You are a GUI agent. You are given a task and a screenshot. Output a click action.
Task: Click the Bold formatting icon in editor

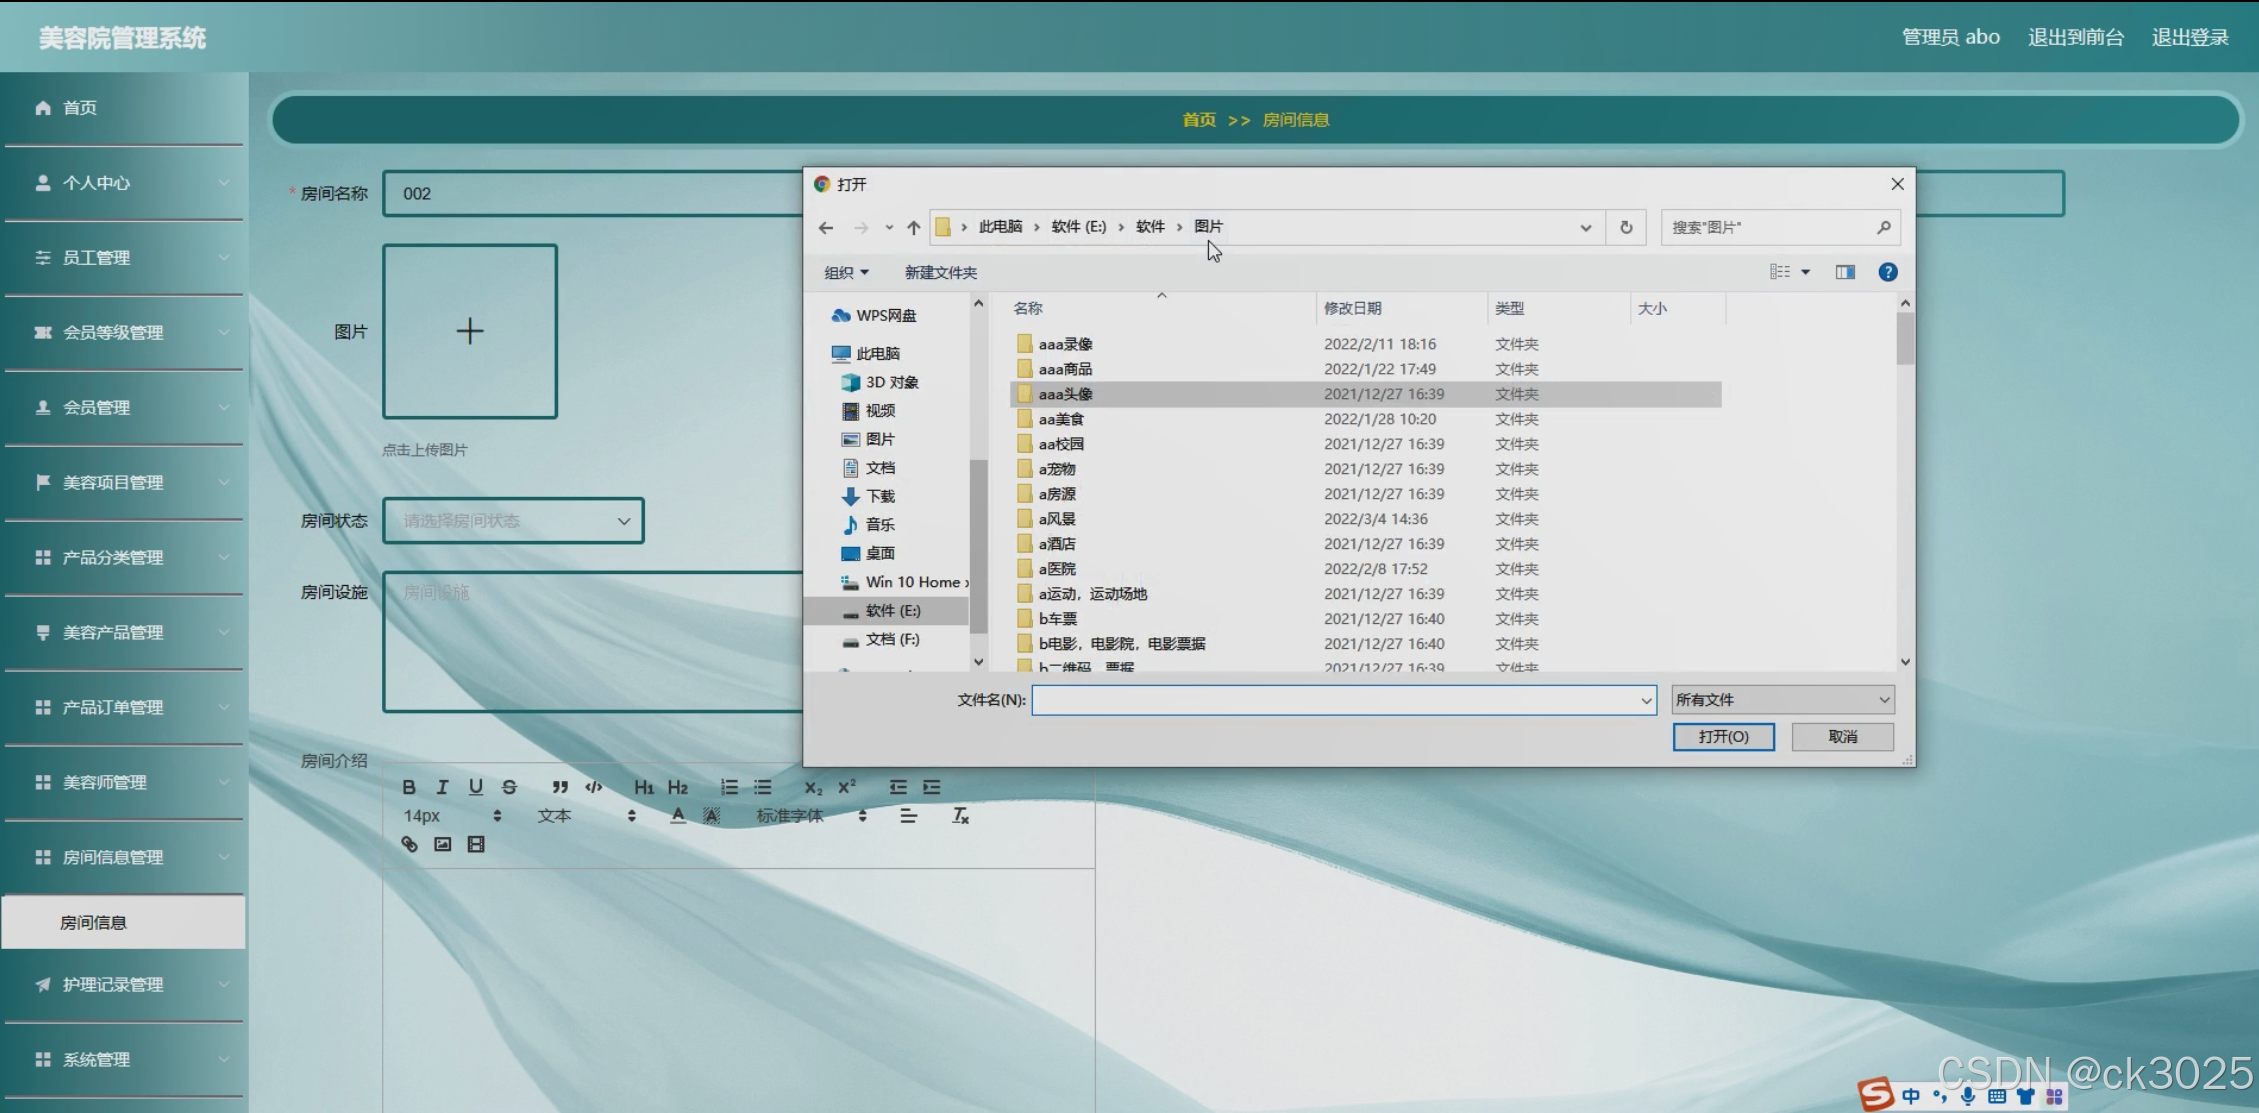409,787
